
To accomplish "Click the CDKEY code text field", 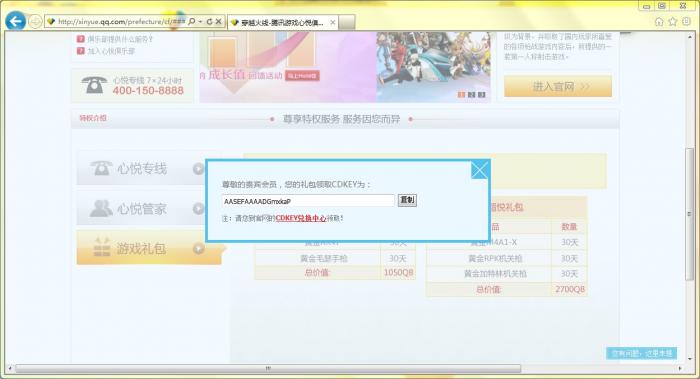I will coord(308,201).
